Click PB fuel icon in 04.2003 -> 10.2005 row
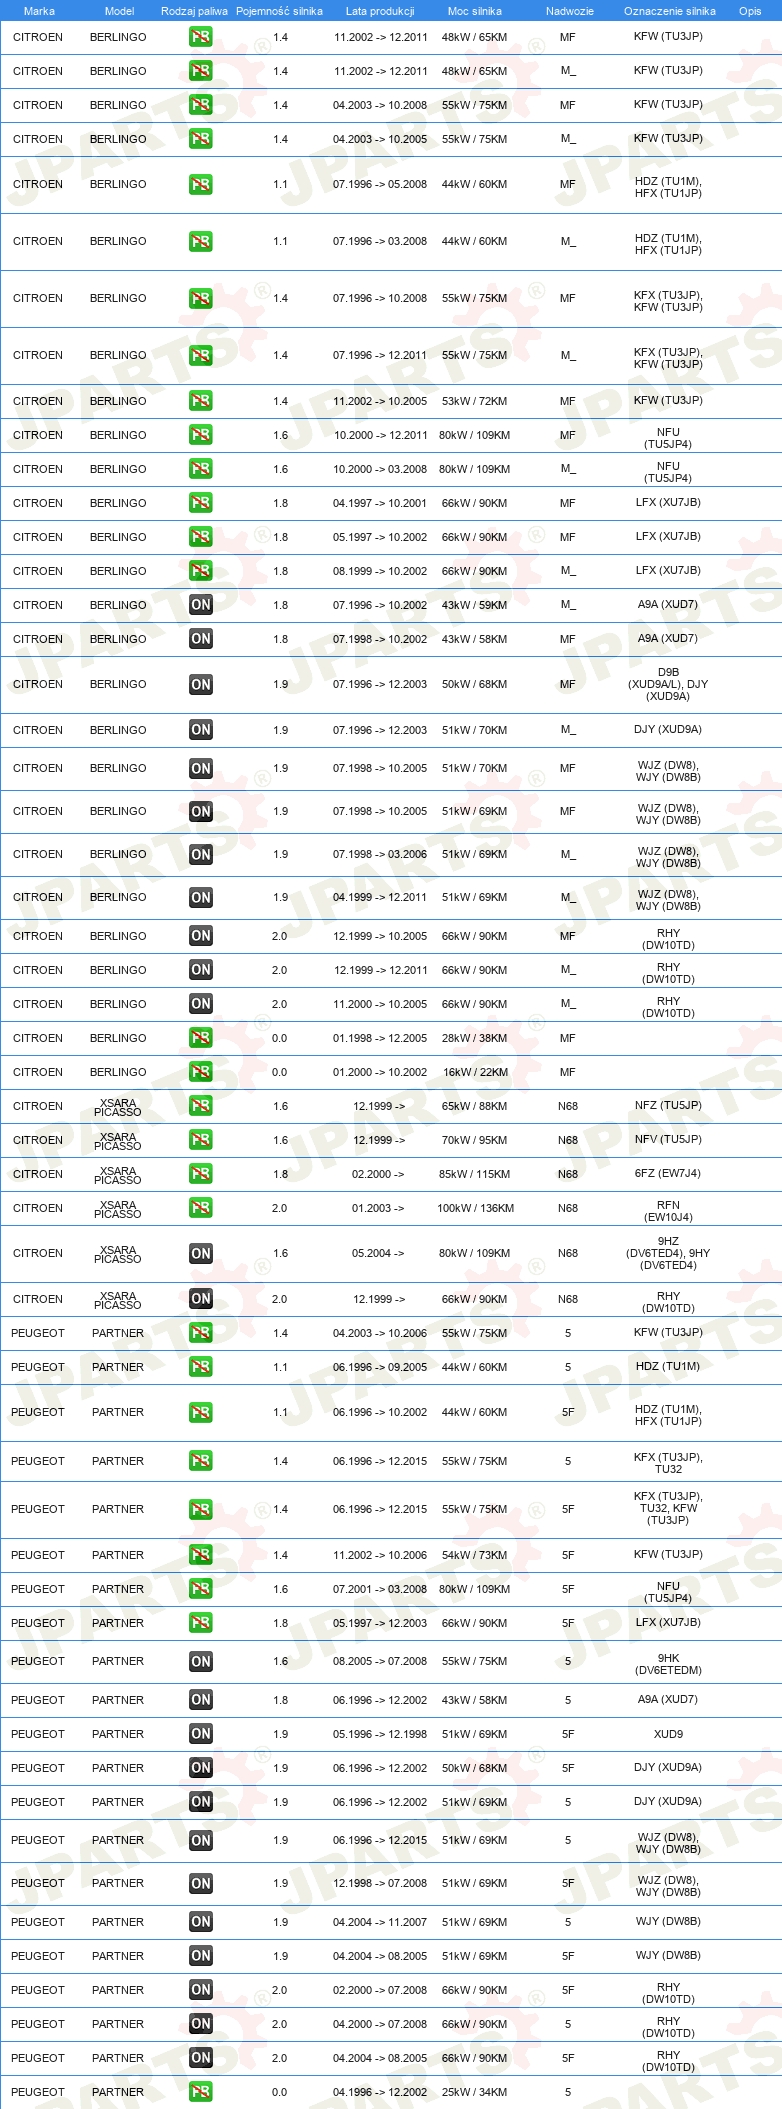The height and width of the screenshot is (2109, 782). click(201, 139)
